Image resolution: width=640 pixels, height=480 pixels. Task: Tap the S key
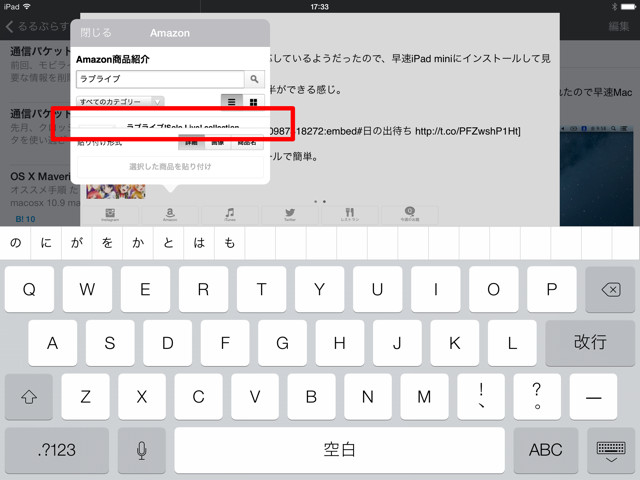(x=110, y=343)
